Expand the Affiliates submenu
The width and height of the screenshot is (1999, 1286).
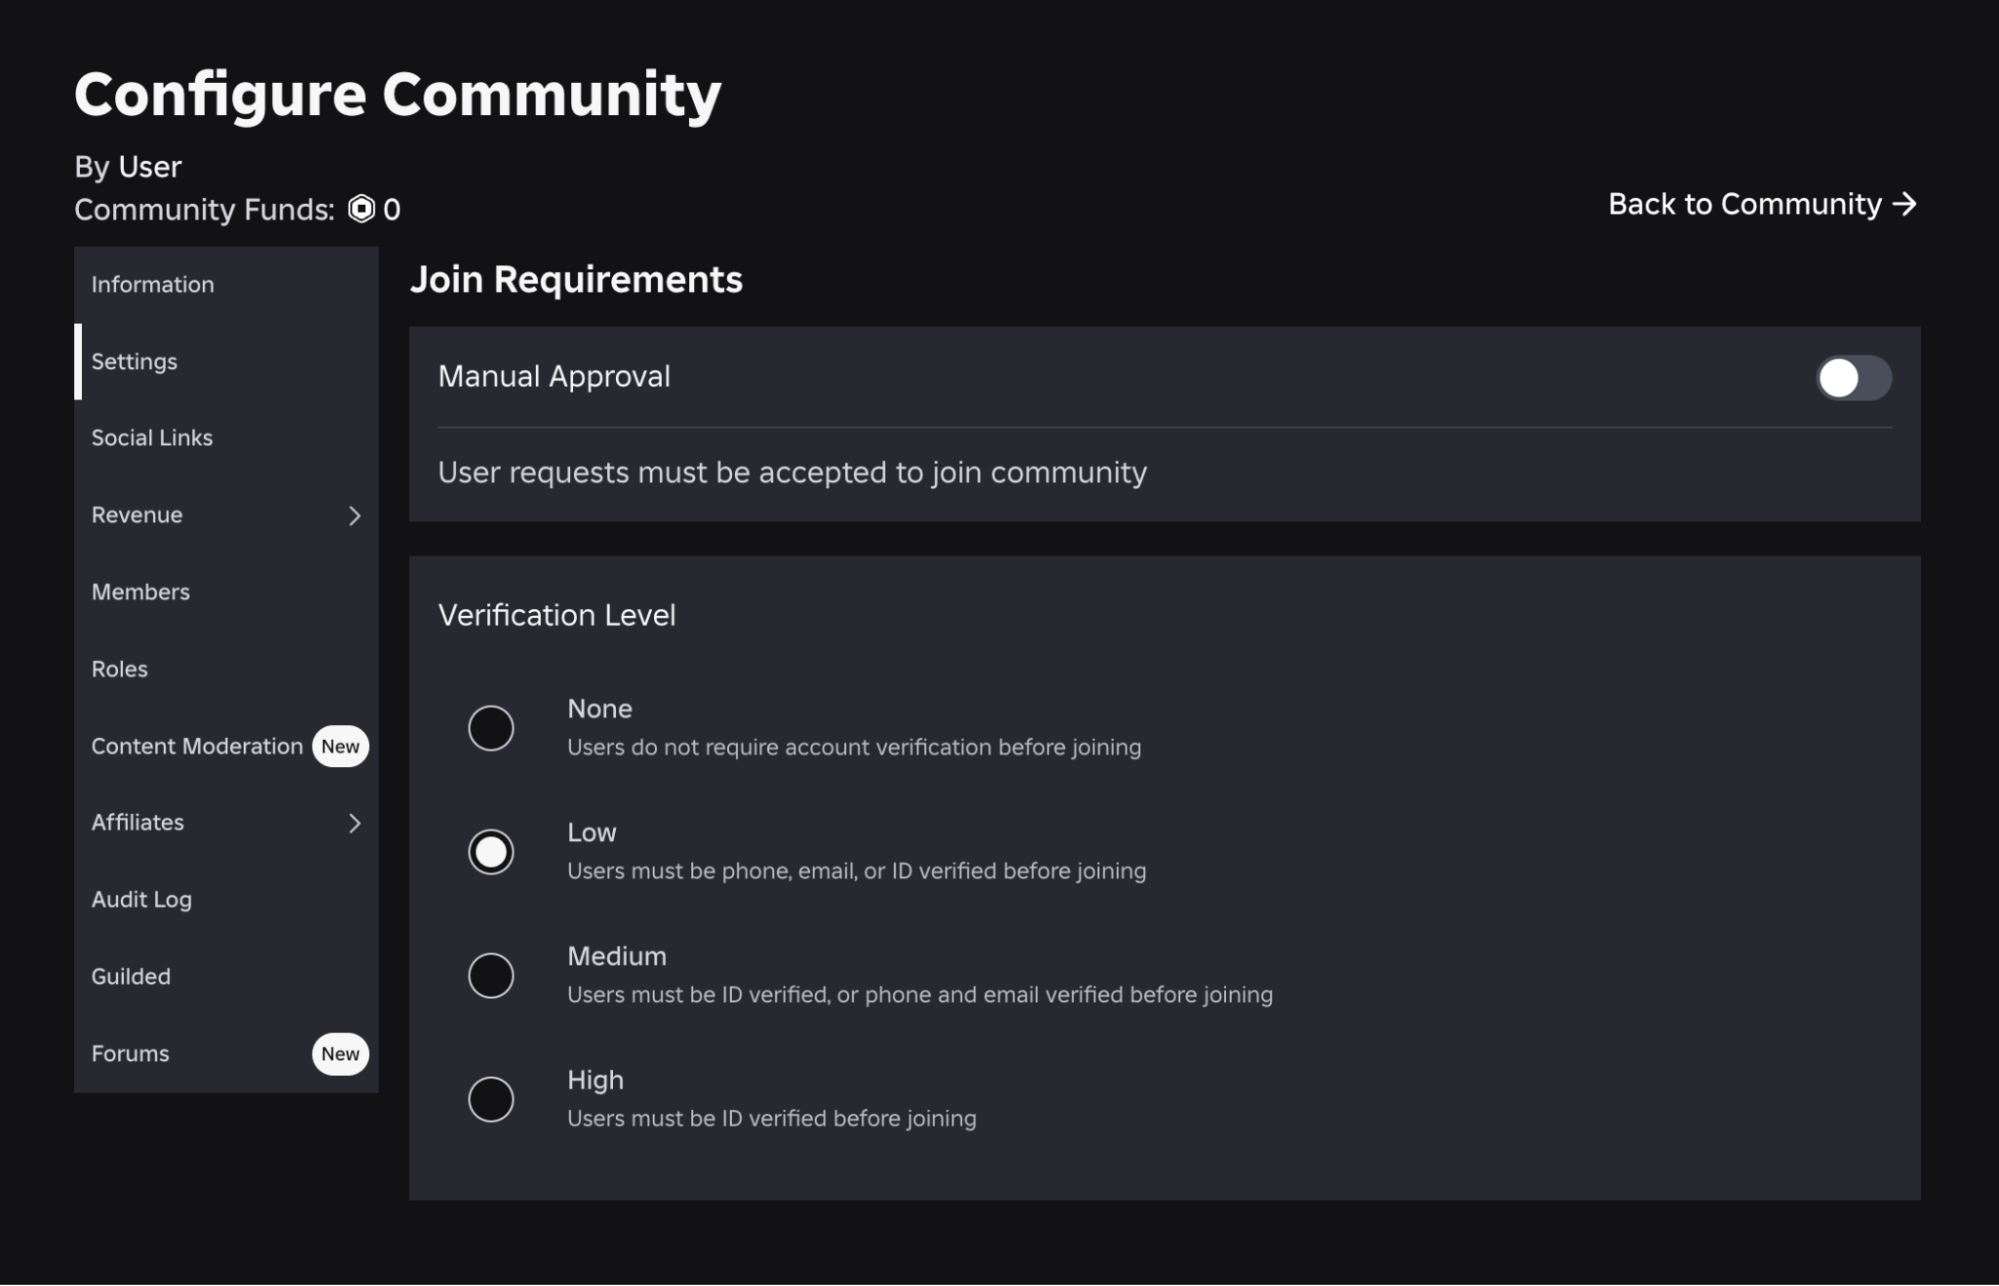(x=356, y=823)
